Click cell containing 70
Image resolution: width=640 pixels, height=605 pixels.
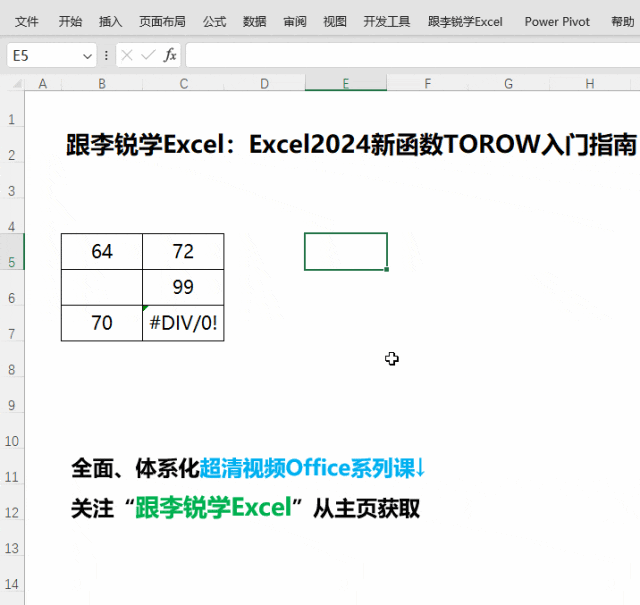[x=102, y=323]
